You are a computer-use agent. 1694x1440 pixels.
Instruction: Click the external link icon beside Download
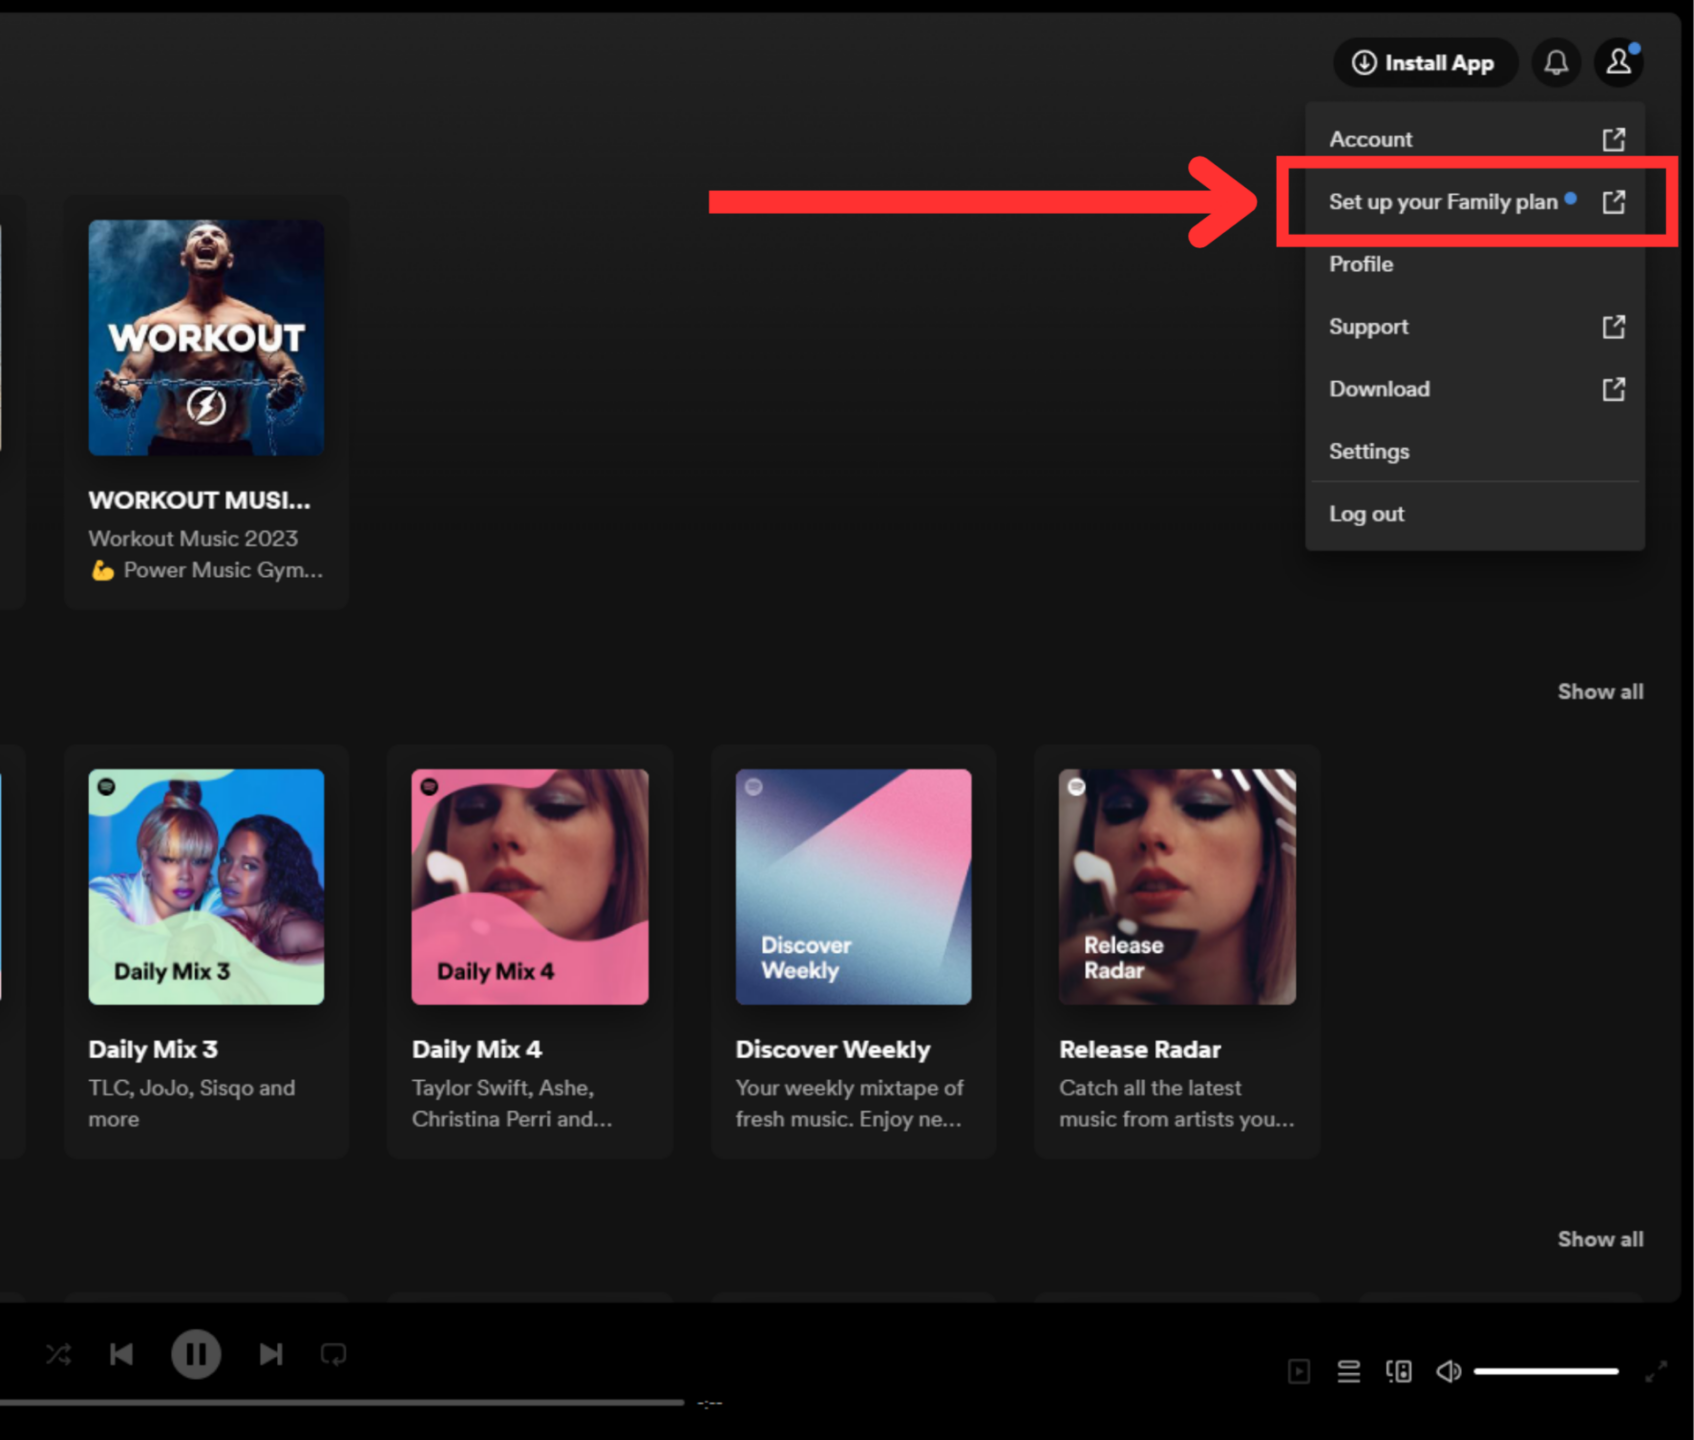coord(1614,389)
